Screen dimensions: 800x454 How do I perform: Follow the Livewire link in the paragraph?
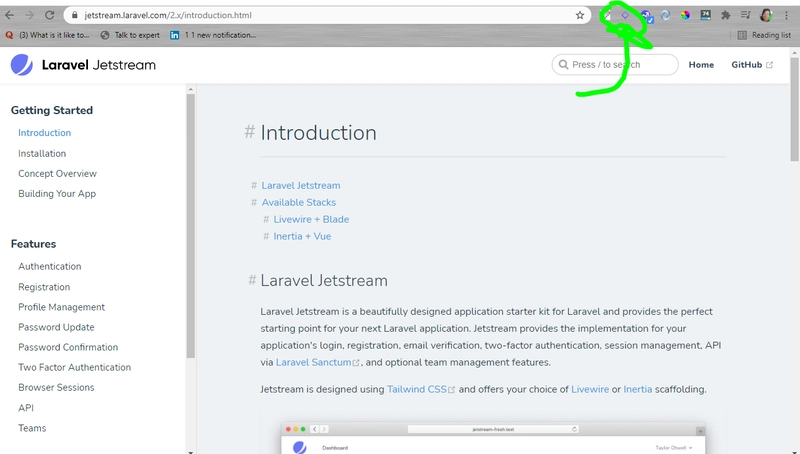coord(590,389)
